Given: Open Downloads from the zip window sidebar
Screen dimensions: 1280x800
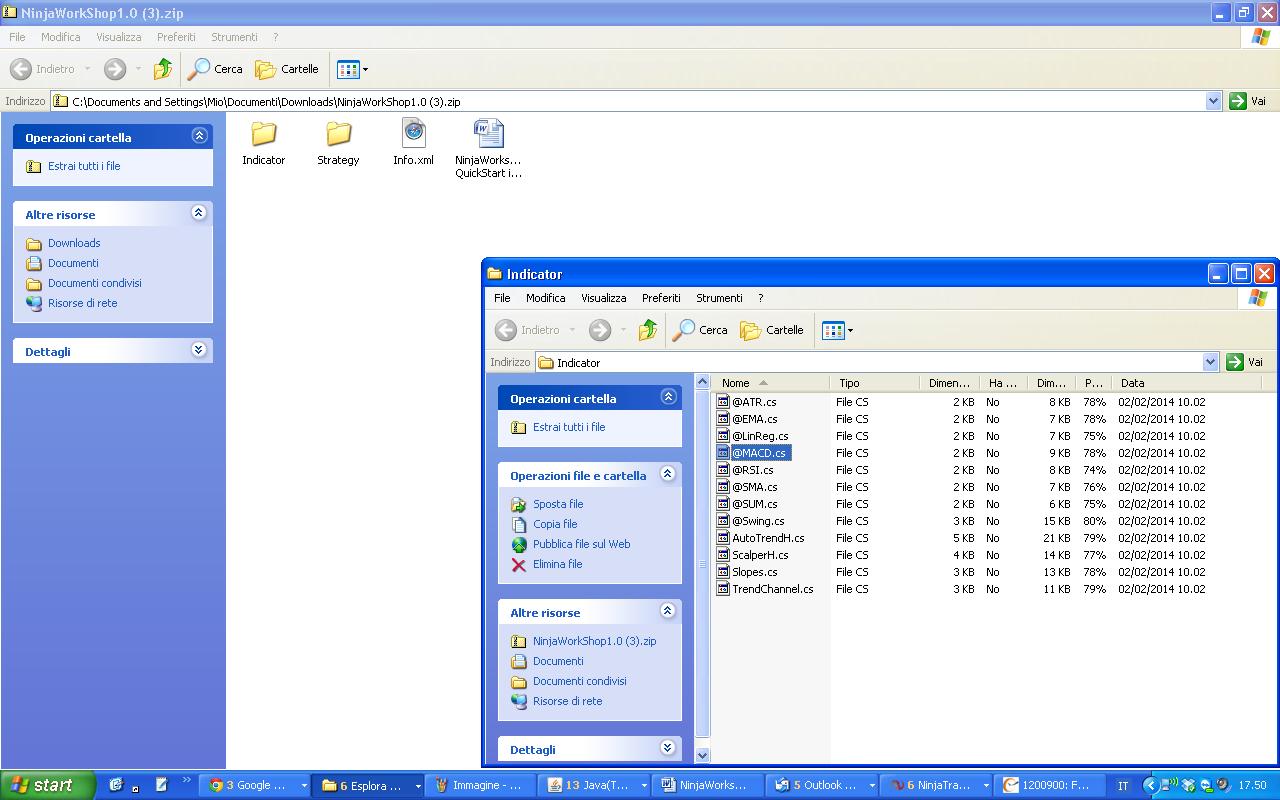Looking at the screenshot, I should 74,243.
